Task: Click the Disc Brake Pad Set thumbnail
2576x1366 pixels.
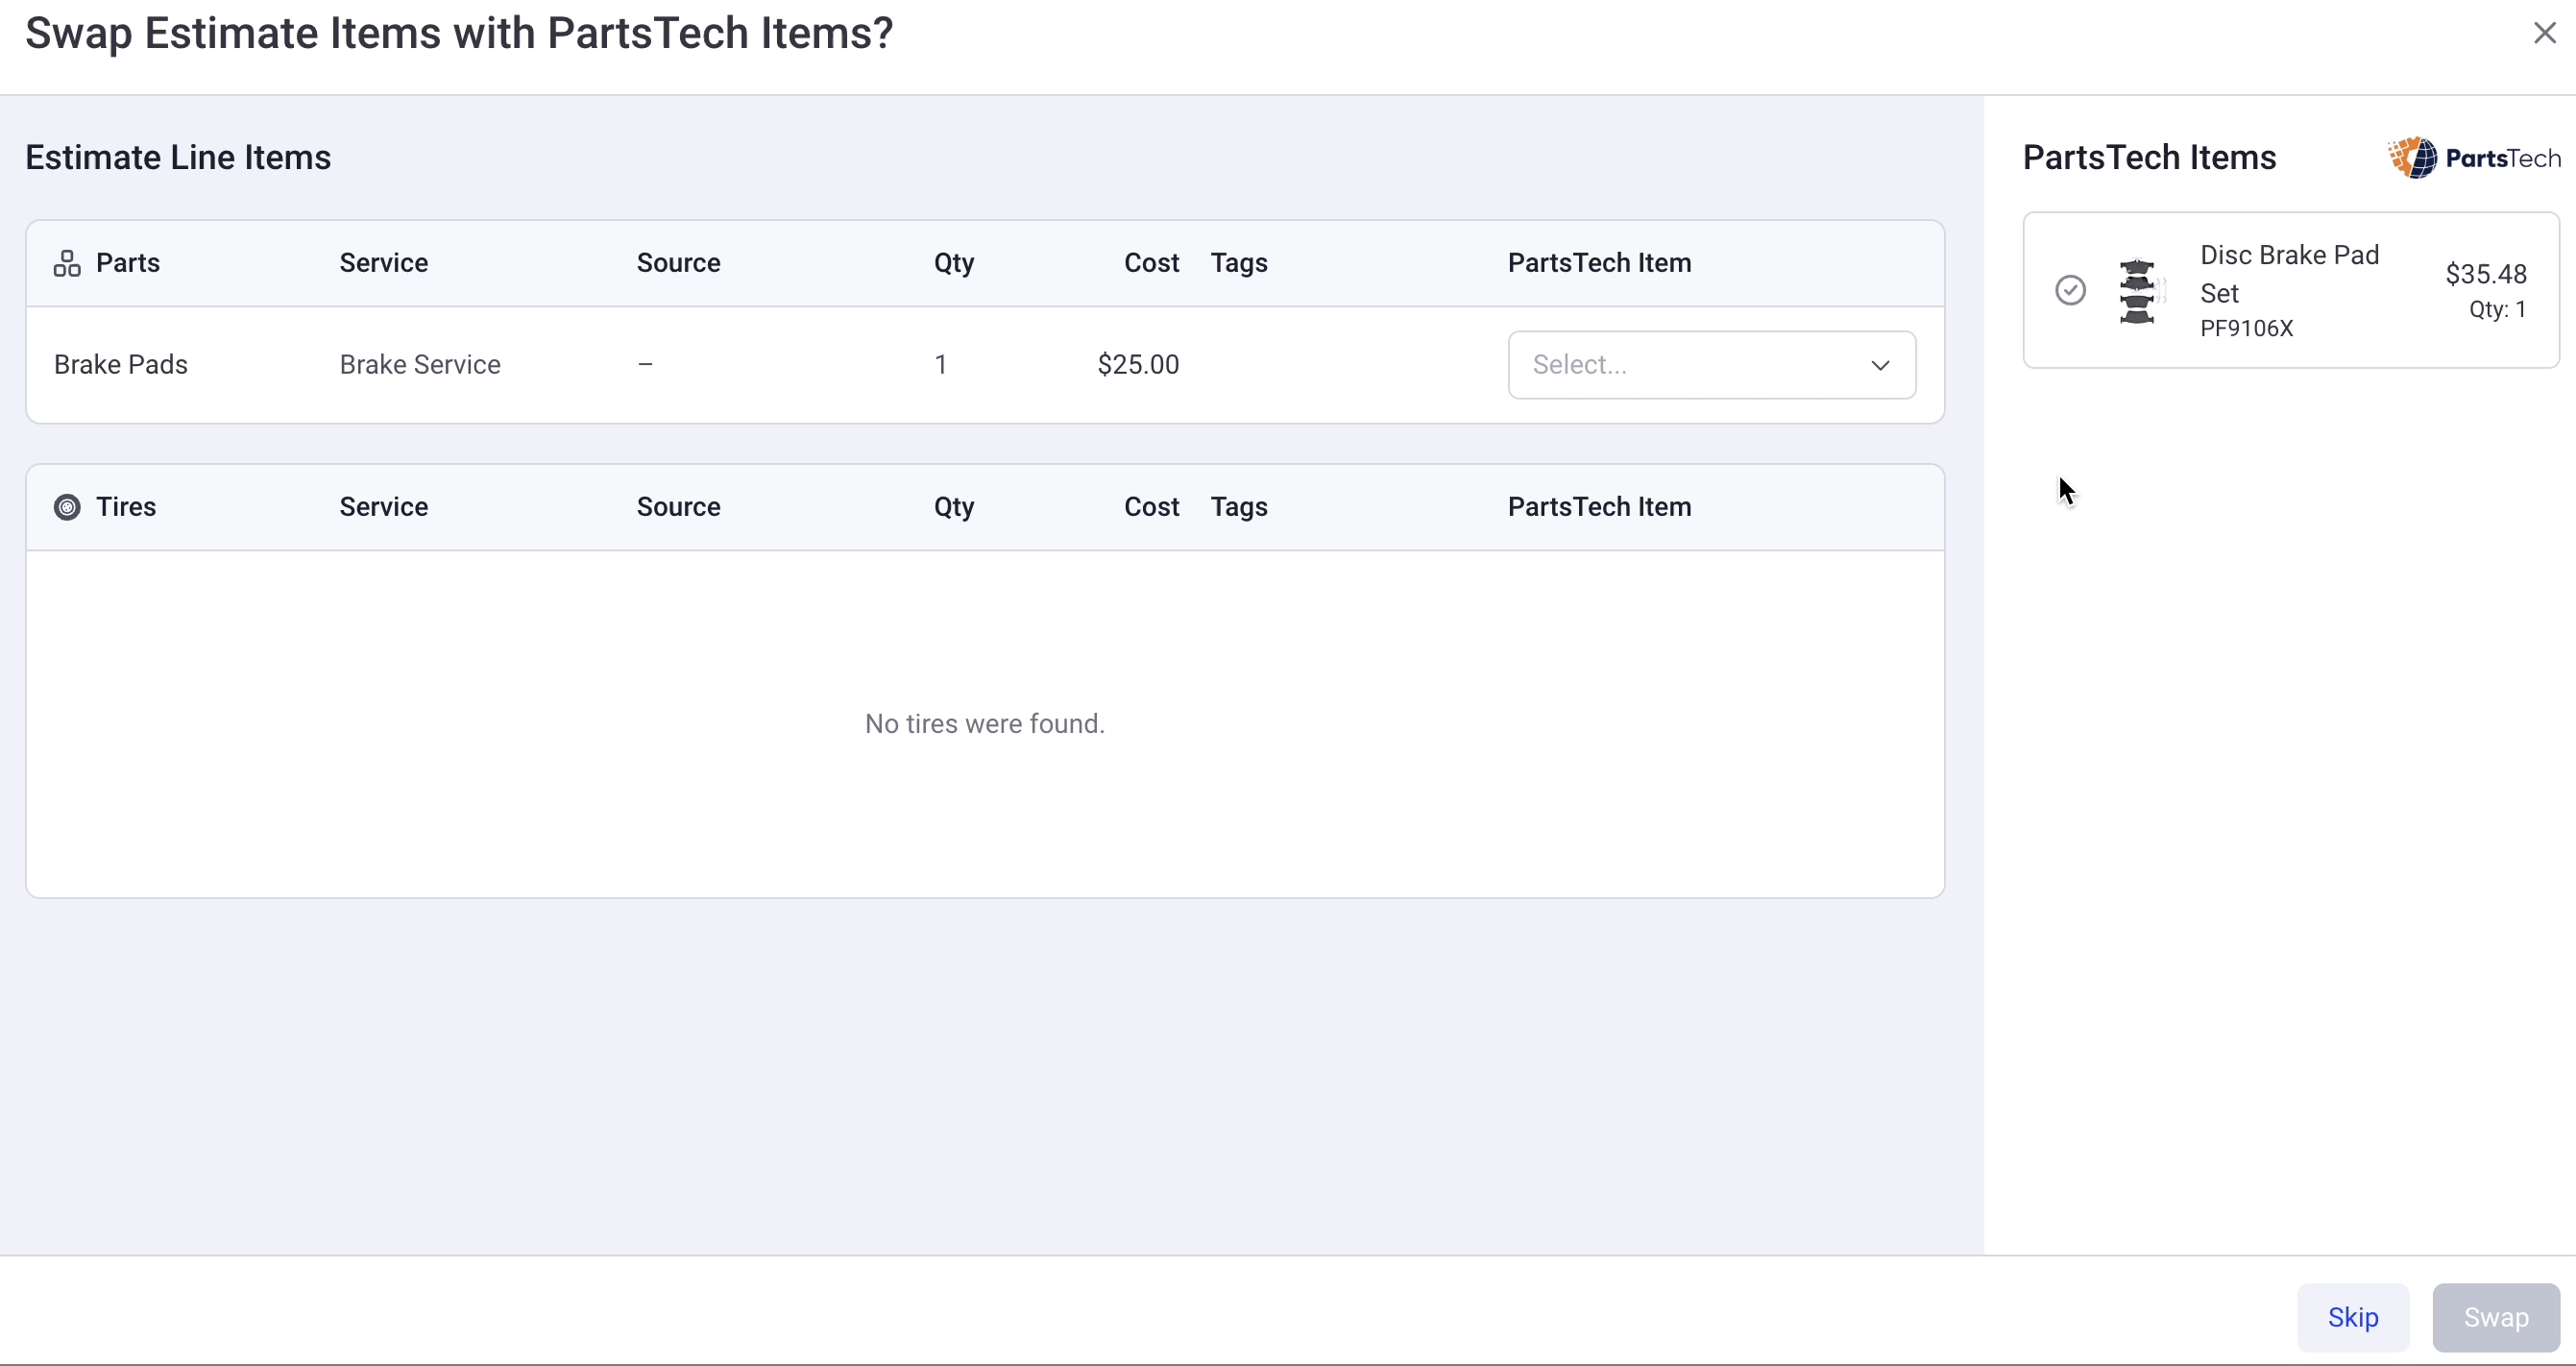Action: point(2138,291)
